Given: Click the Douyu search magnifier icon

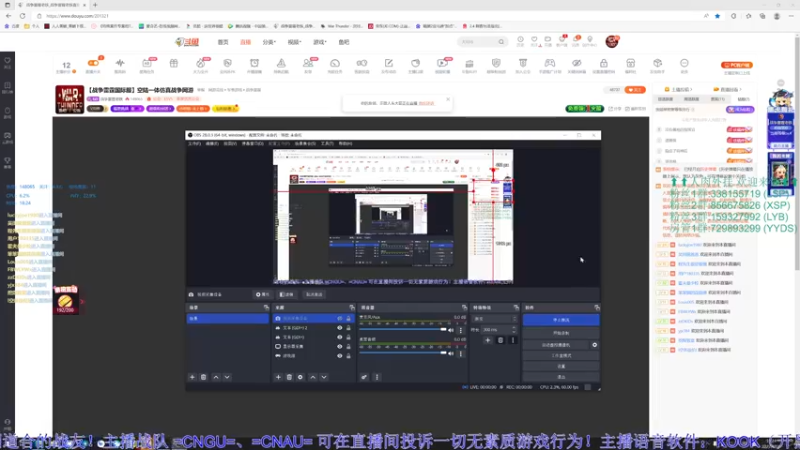Looking at the screenshot, I should point(501,42).
